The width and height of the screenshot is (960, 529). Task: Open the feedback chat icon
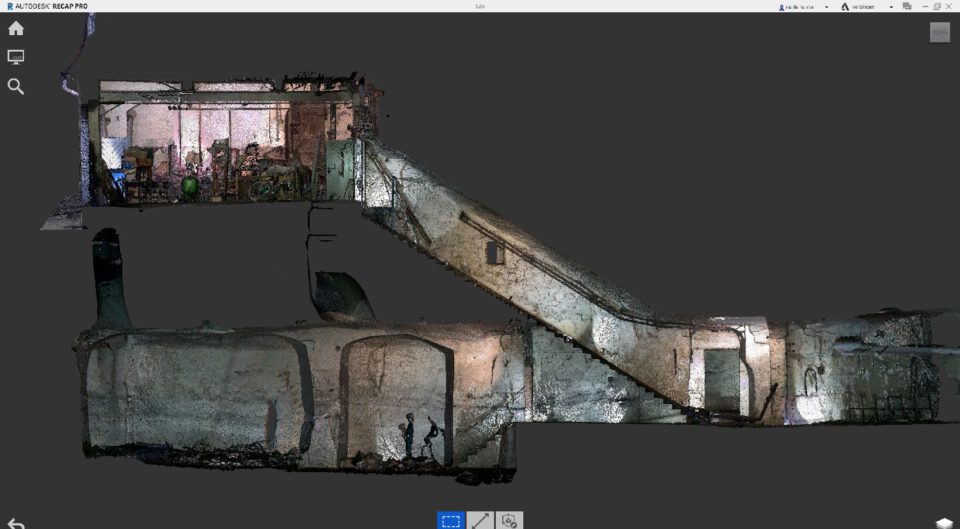(907, 6)
